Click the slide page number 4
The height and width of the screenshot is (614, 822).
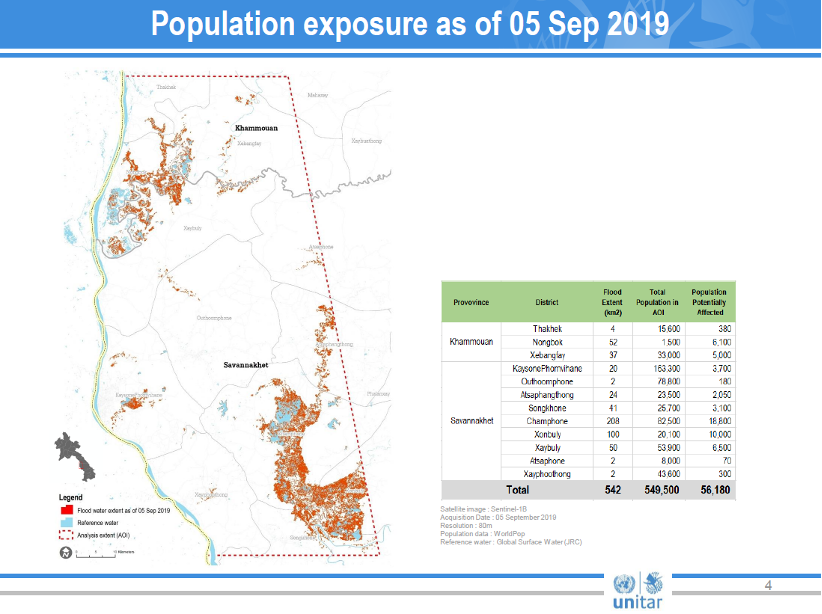click(768, 585)
